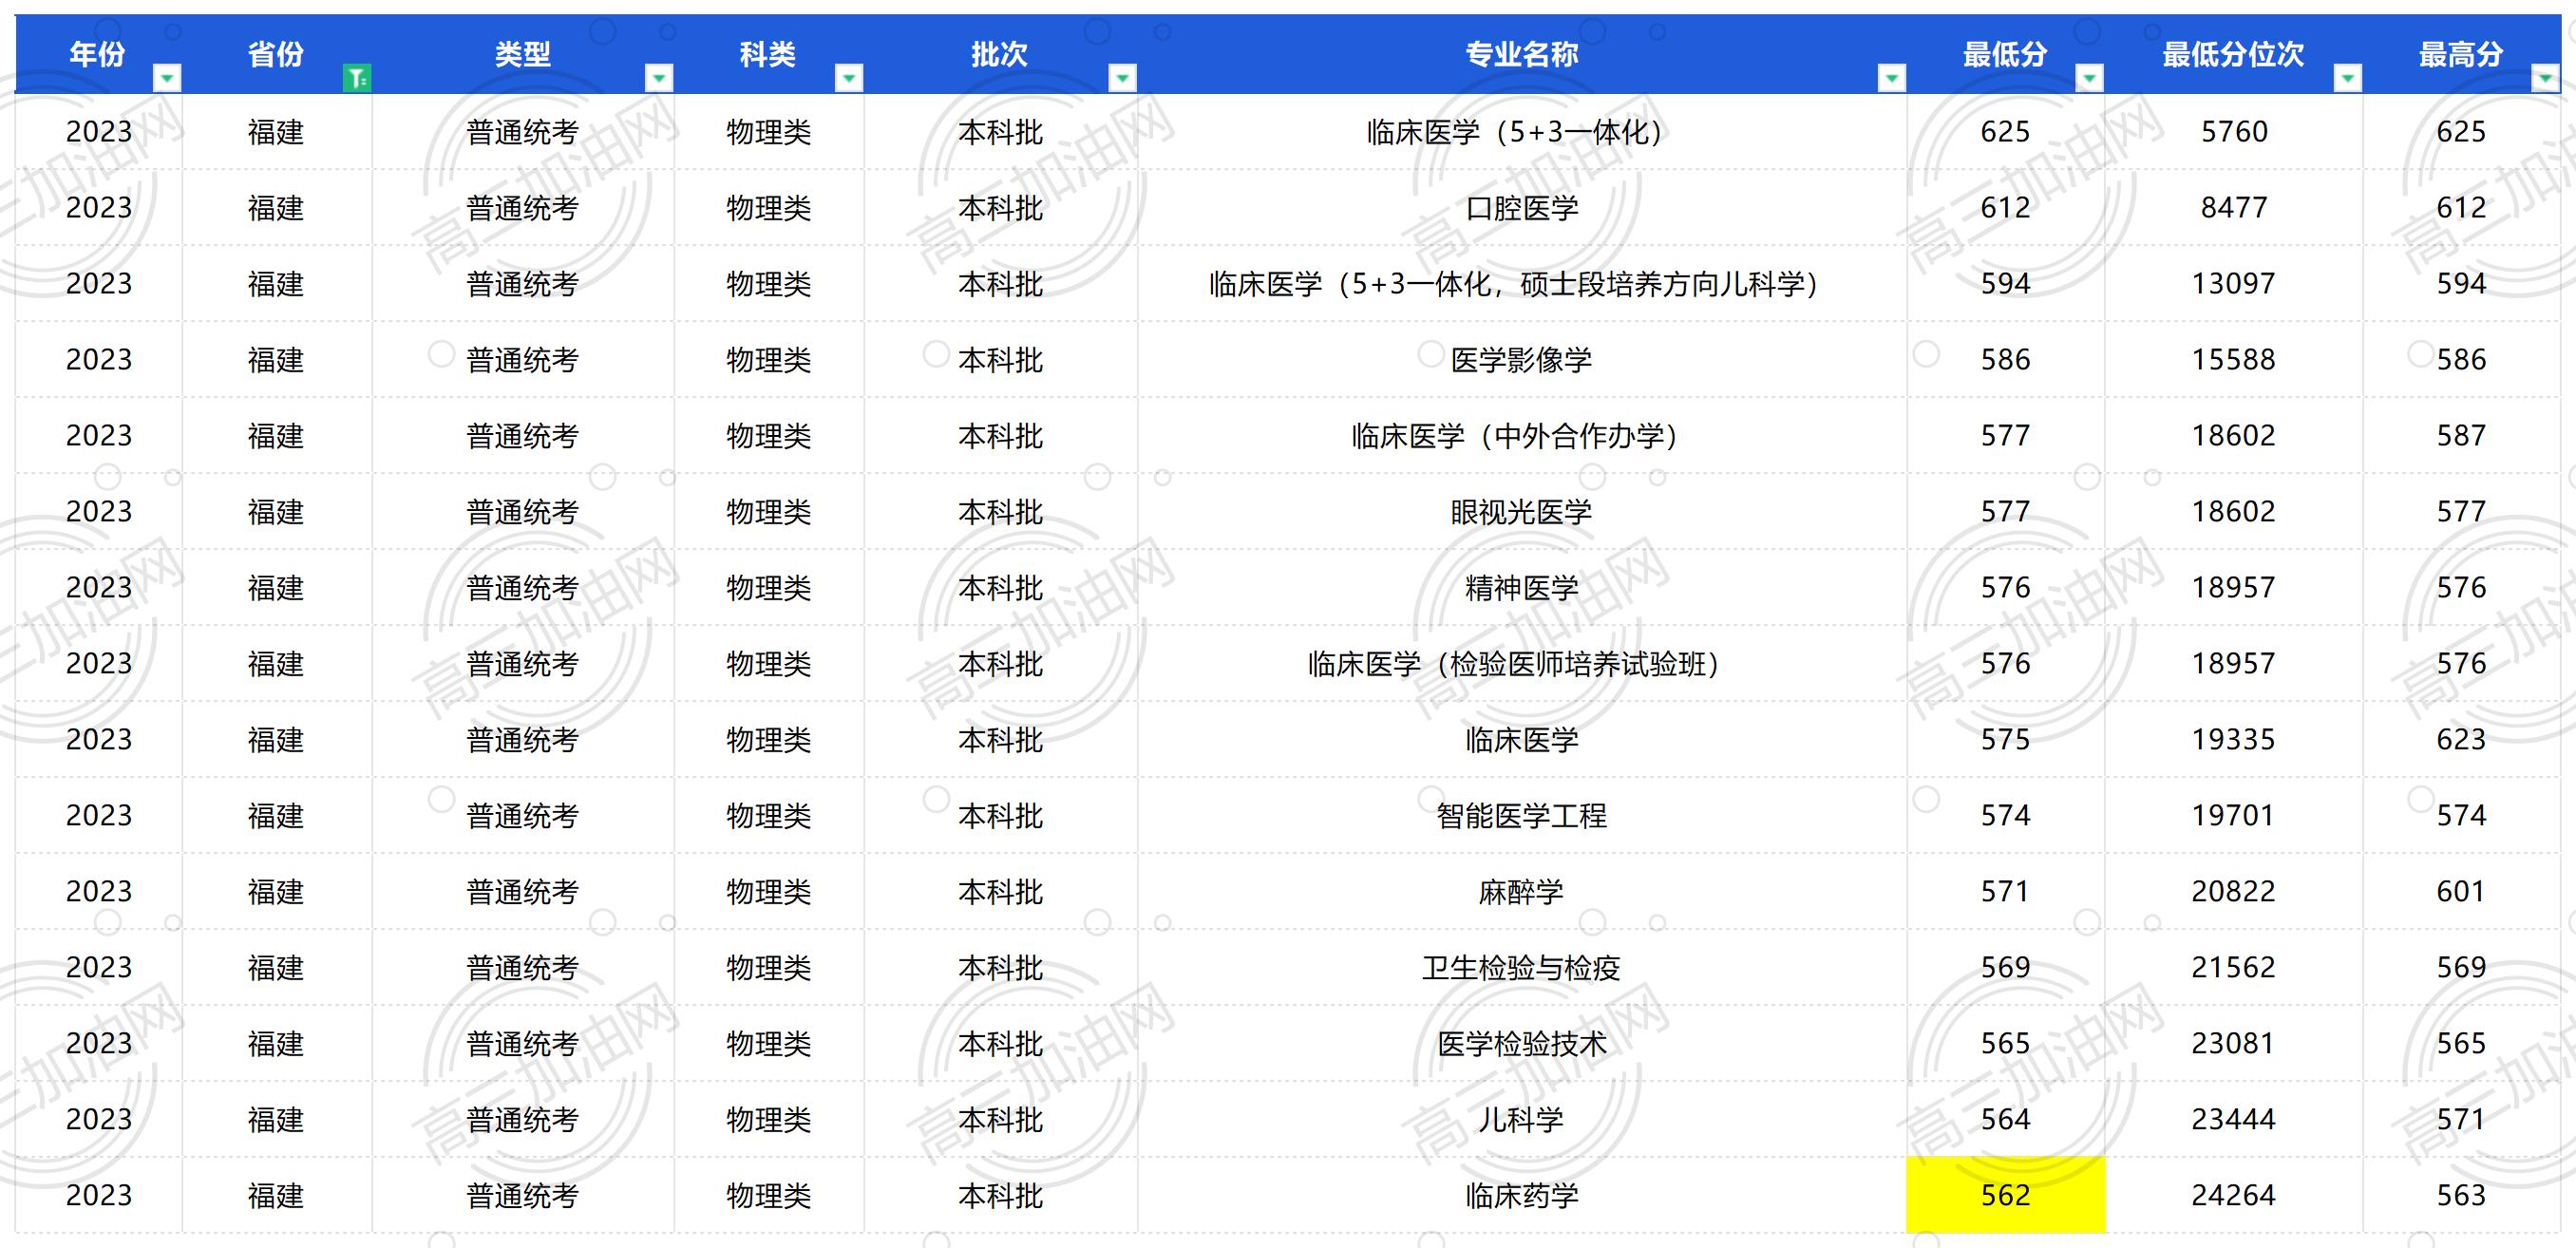
Task: Click 2023 in the 临床药学 row
Action: tap(98, 1196)
